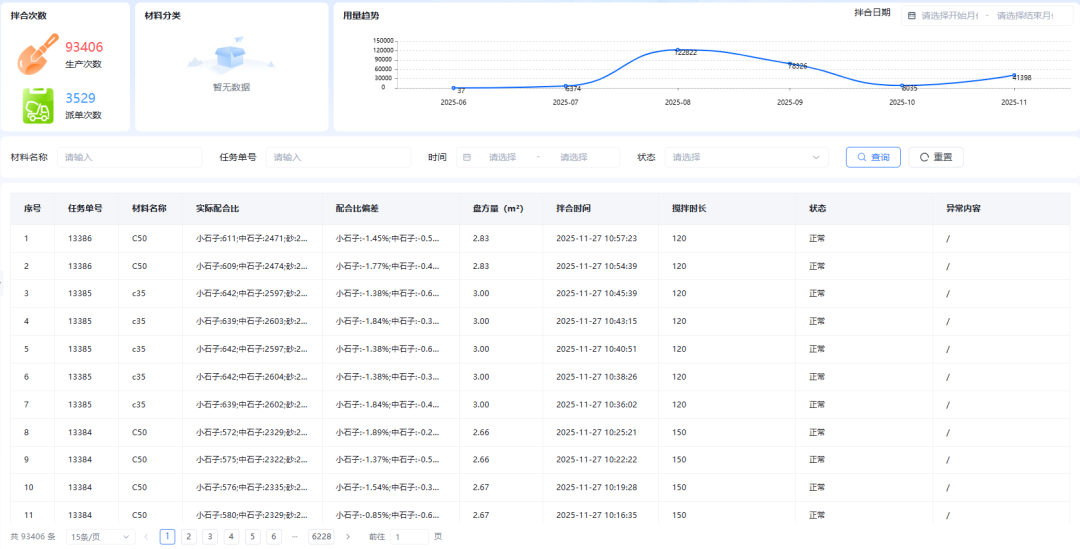Open the 15条/页 page size dropdown
The height and width of the screenshot is (549, 1080).
click(x=100, y=537)
